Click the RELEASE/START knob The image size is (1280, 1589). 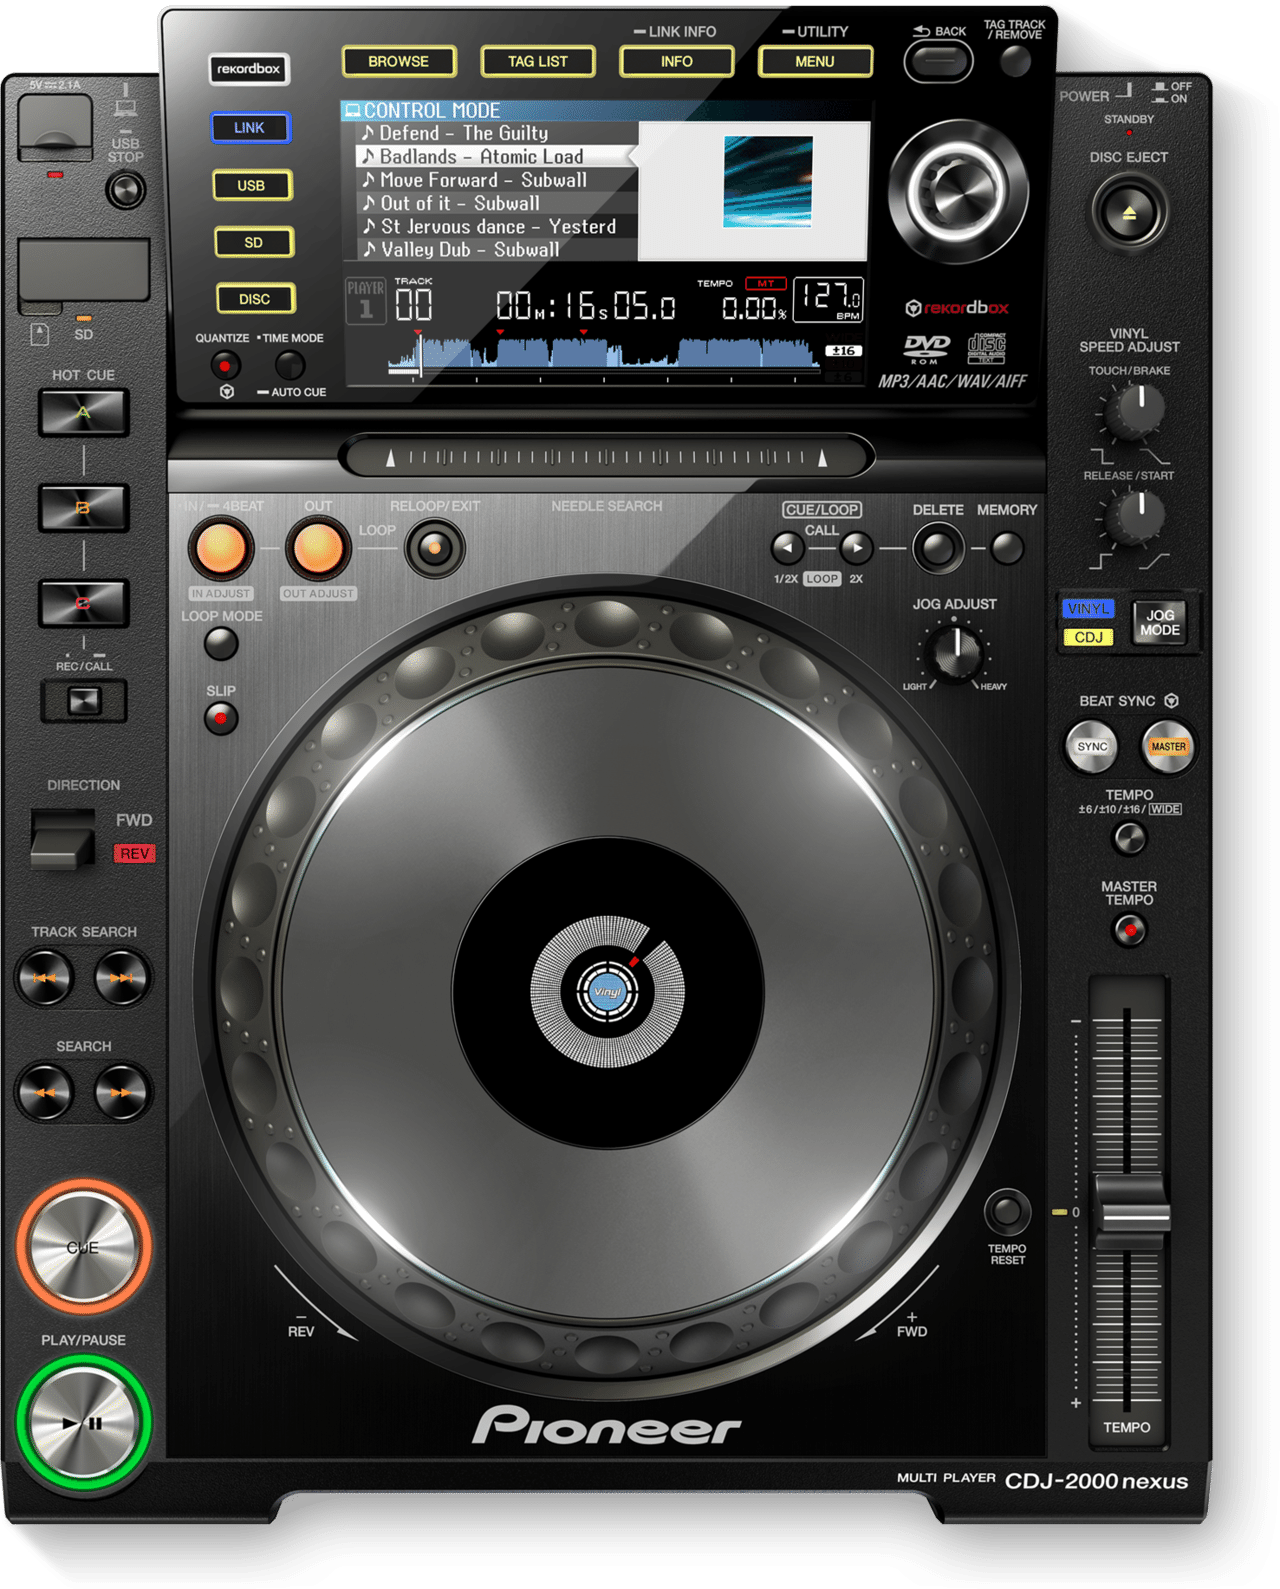(x=1136, y=516)
